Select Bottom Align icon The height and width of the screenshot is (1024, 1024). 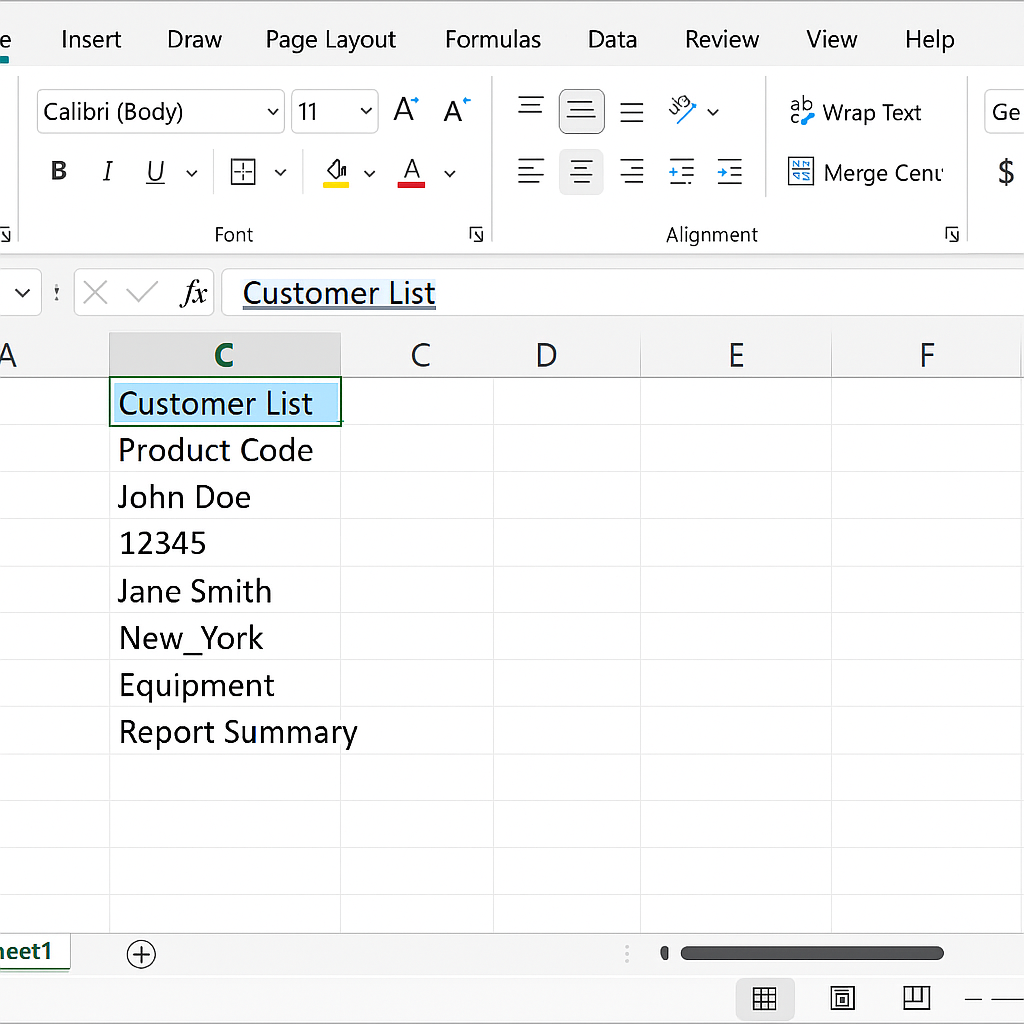[x=632, y=112]
